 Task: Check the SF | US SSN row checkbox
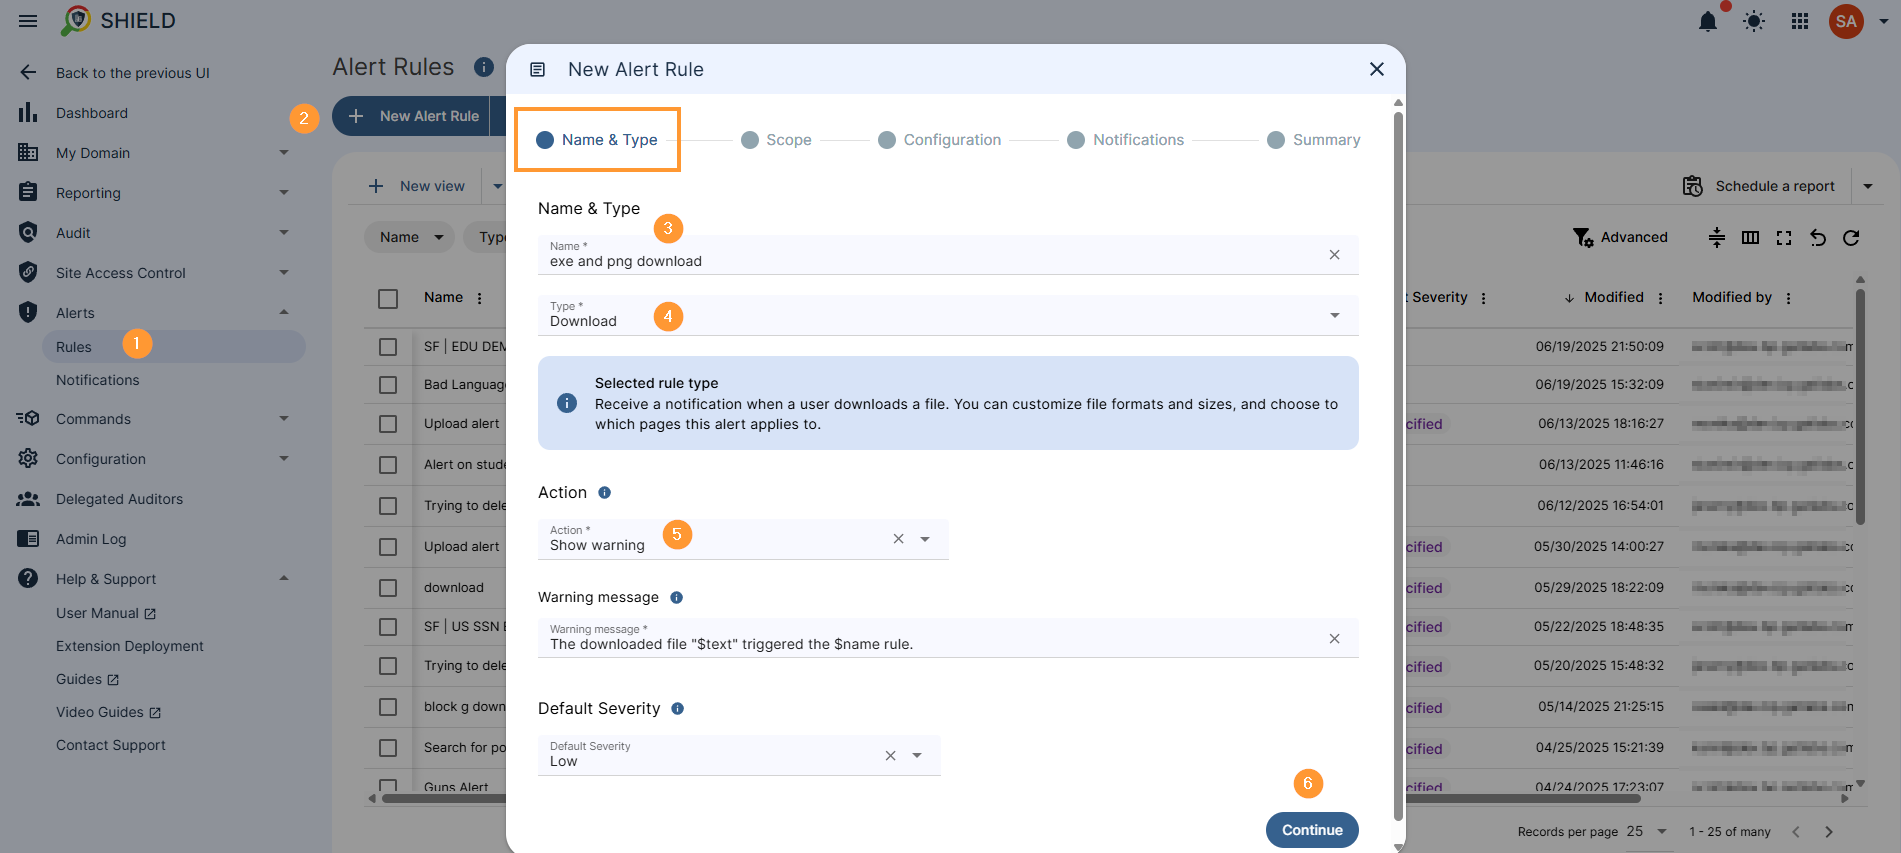pos(388,627)
